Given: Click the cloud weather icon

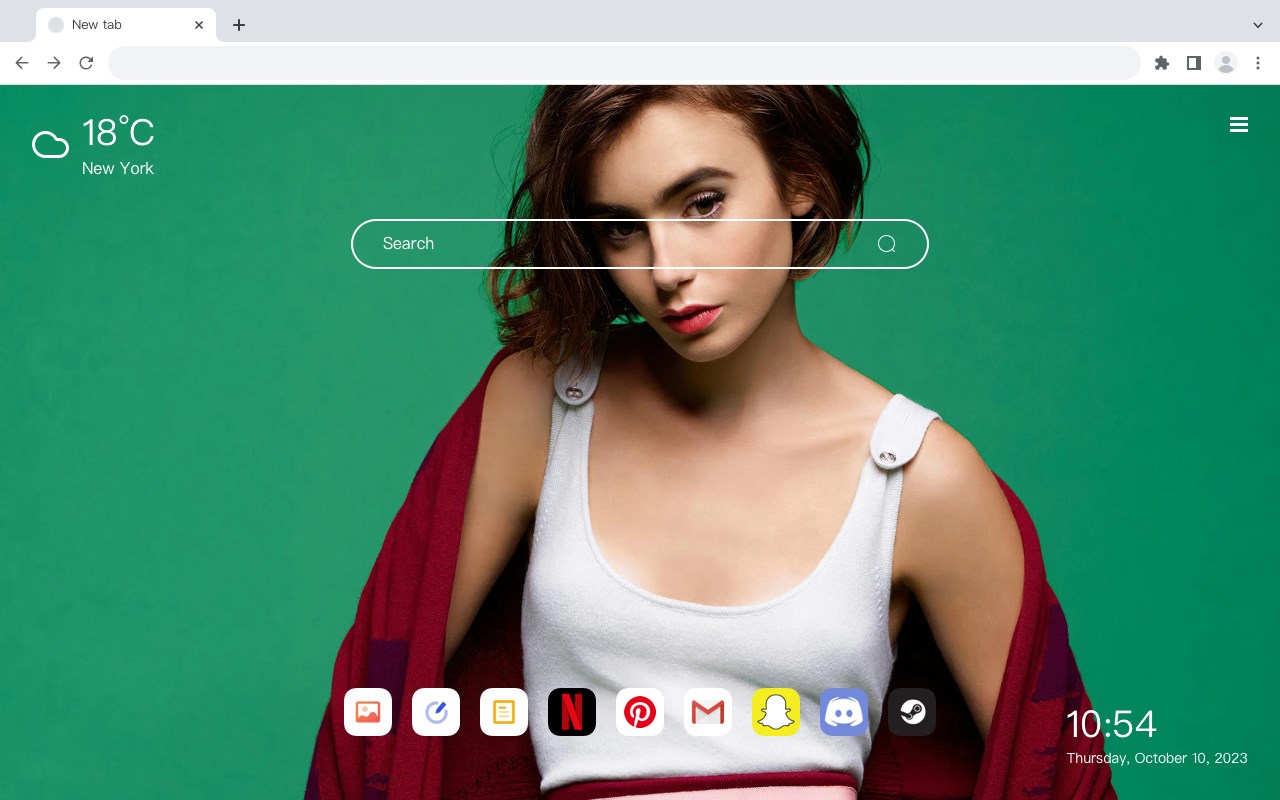Looking at the screenshot, I should 50,145.
